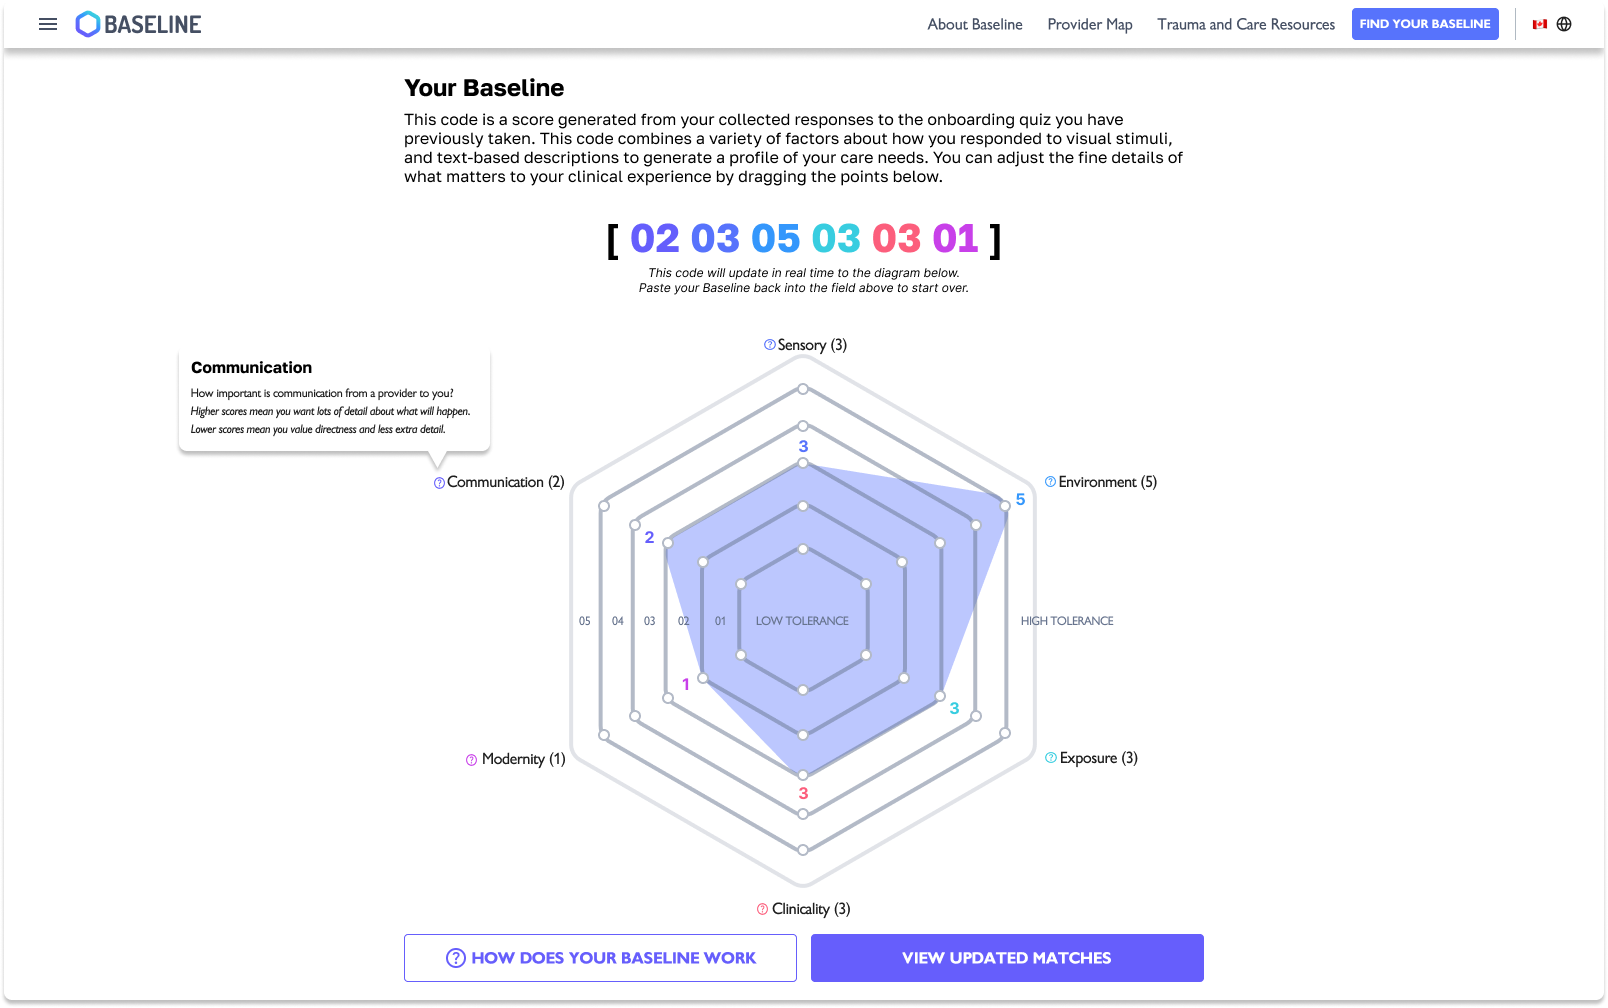The height and width of the screenshot is (1008, 1608).
Task: Click the Environment help question icon
Action: (1050, 482)
